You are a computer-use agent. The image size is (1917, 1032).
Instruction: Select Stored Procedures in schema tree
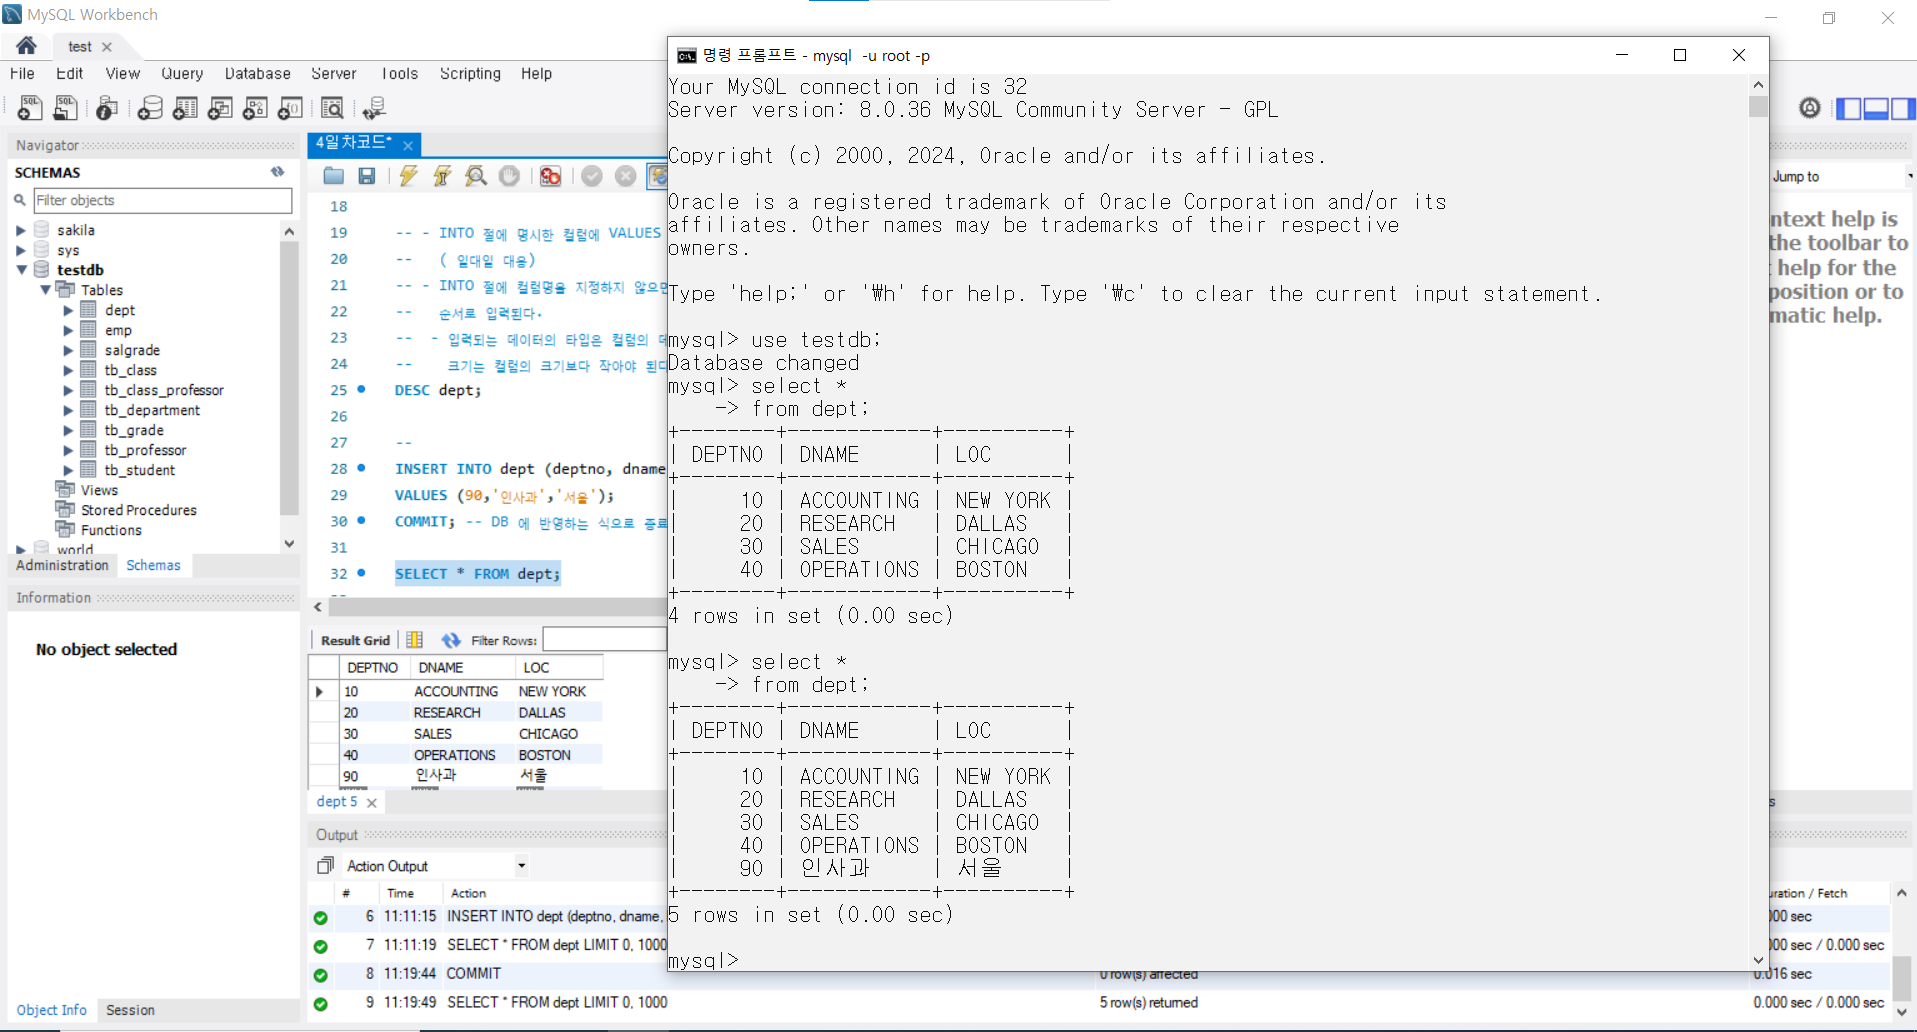139,510
